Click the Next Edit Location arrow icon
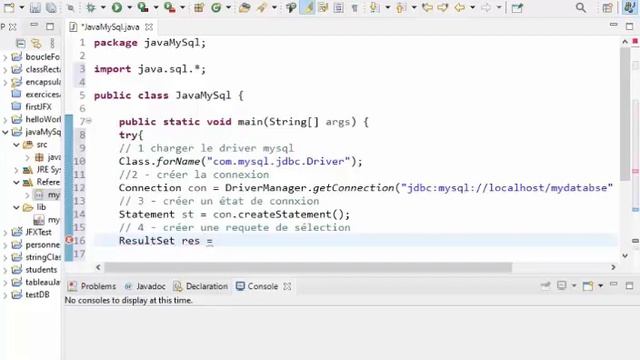 443,7
